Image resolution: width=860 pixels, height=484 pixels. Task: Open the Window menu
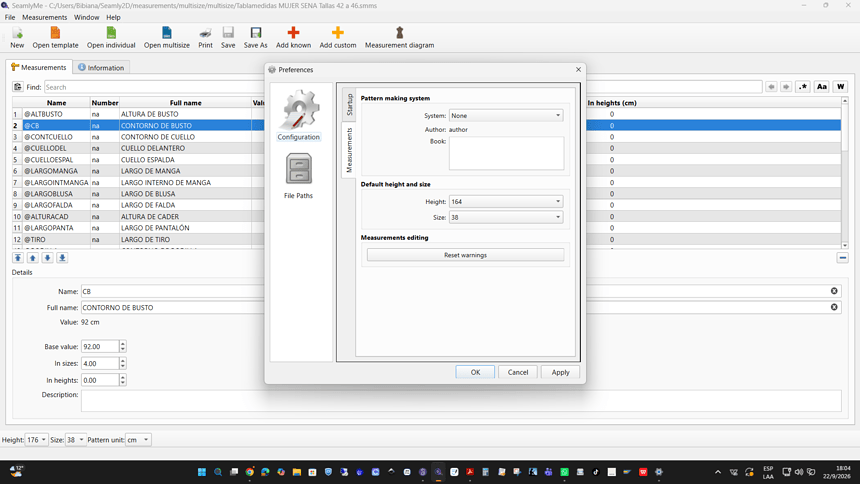(87, 18)
